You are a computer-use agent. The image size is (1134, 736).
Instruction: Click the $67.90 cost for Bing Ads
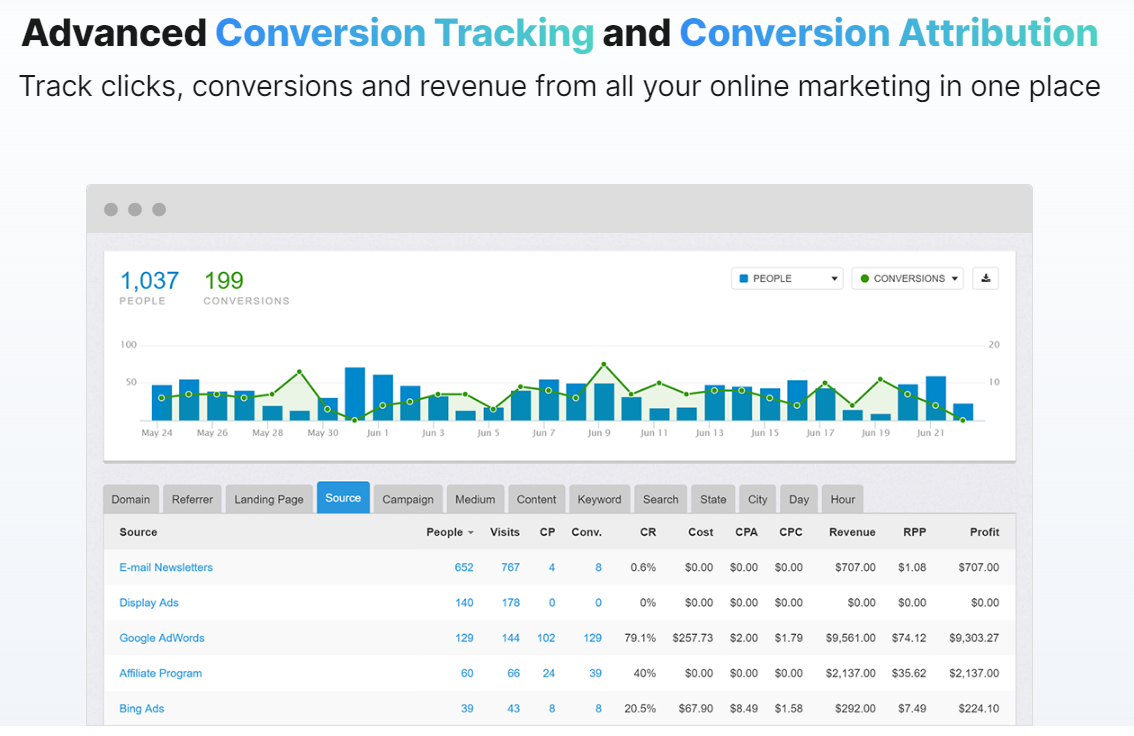click(x=696, y=709)
